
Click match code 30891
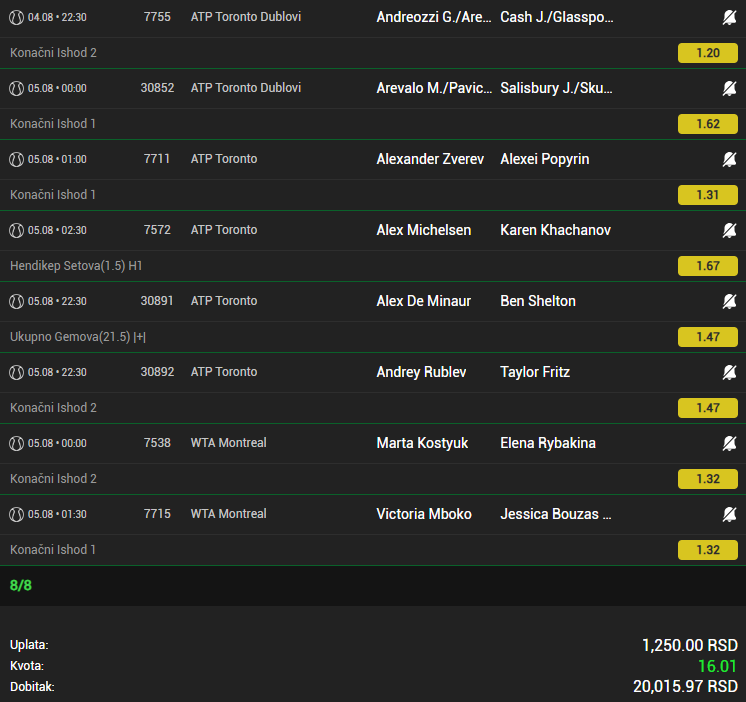click(x=157, y=301)
